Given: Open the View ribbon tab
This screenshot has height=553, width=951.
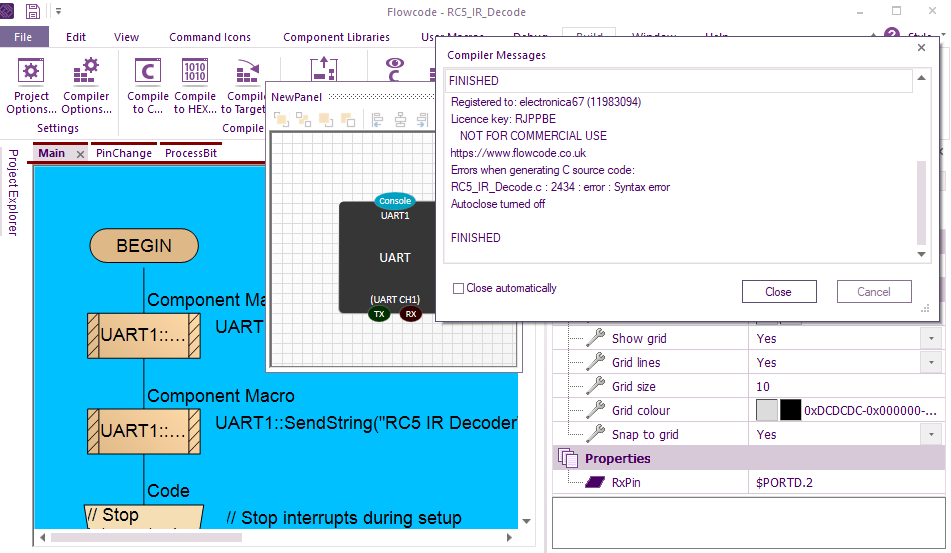Looking at the screenshot, I should pos(126,37).
